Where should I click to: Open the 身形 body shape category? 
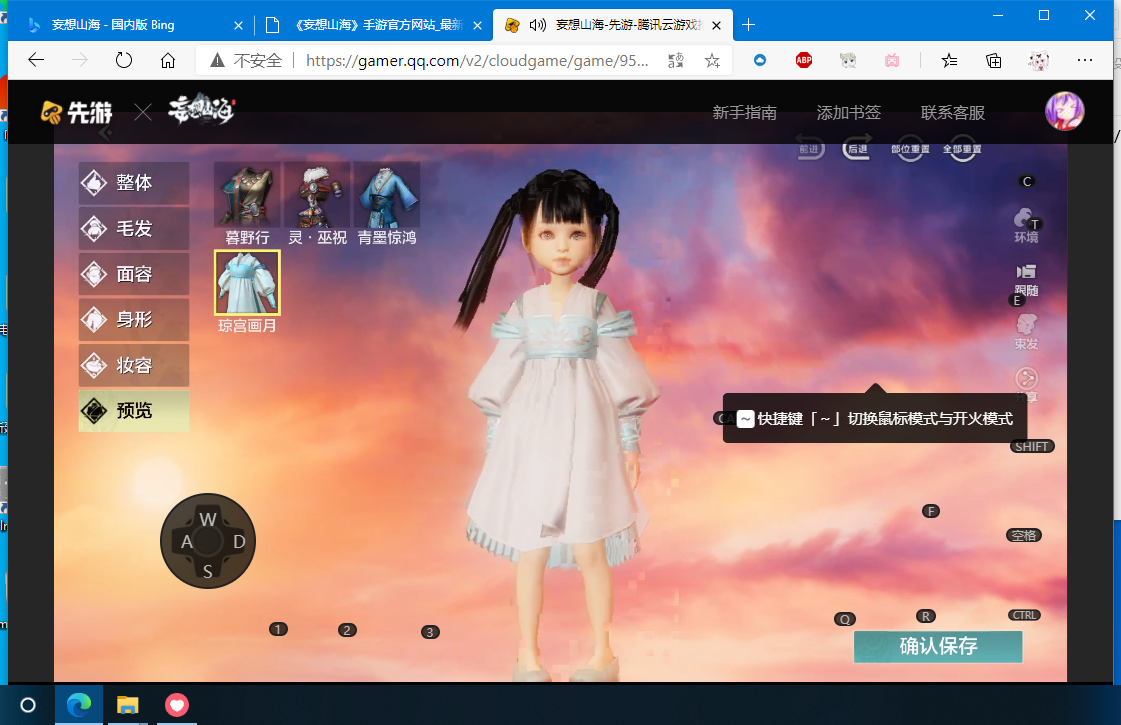(x=134, y=320)
